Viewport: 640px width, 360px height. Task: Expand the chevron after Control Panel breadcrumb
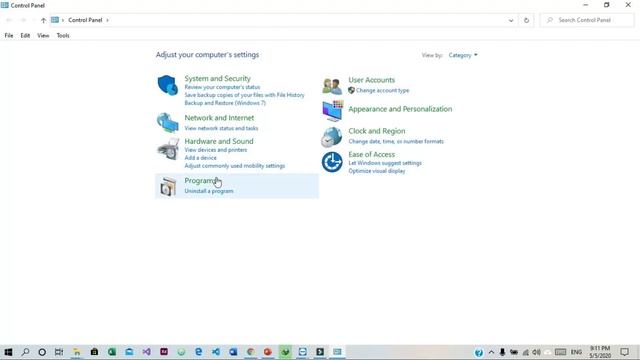[x=107, y=20]
